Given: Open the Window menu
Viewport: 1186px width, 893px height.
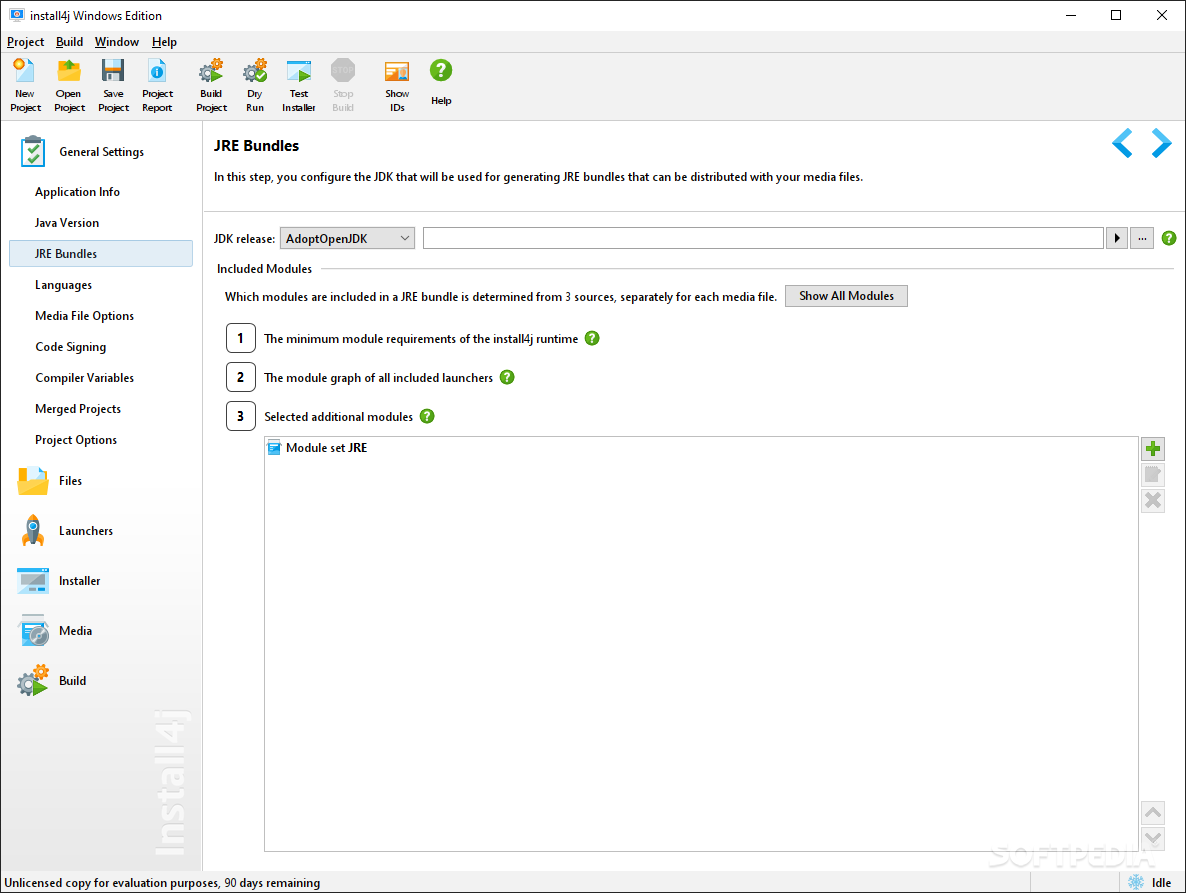Looking at the screenshot, I should coord(116,42).
